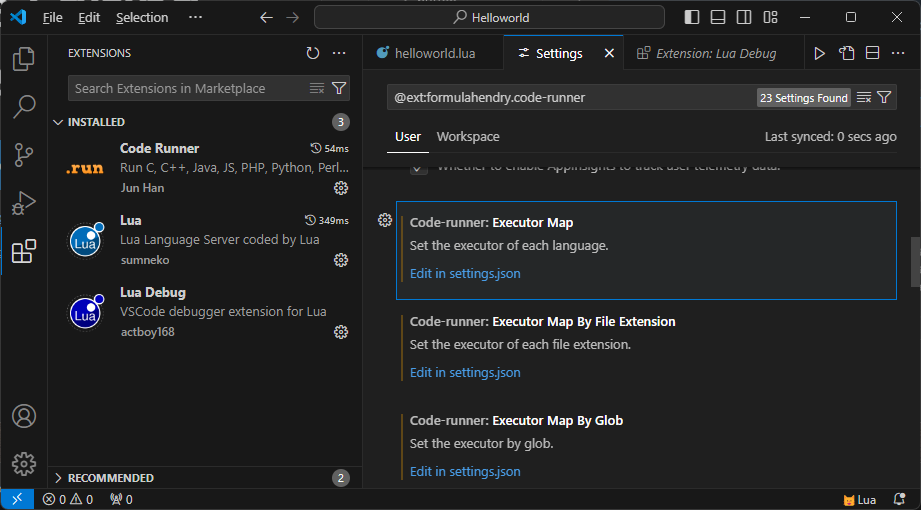Screen dimensions: 921x510
Task: Open Settings JSON file icon
Action: (x=846, y=53)
